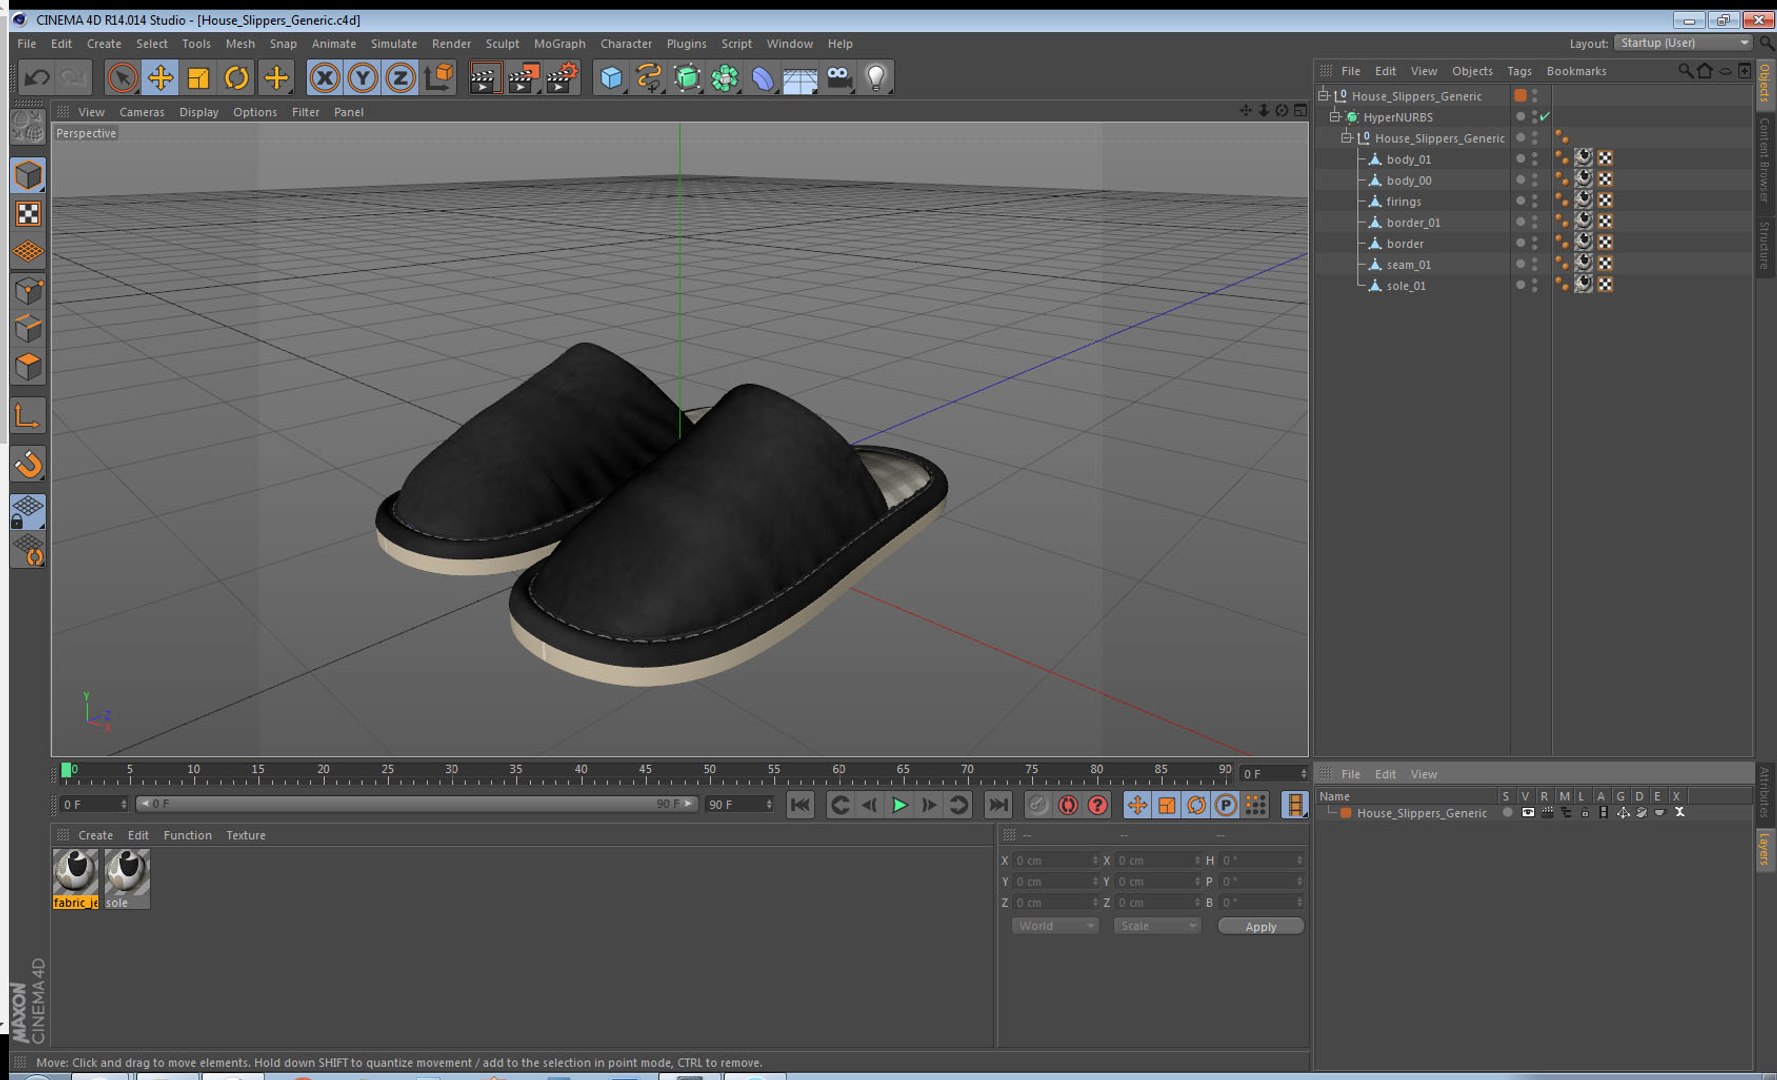Open the Layout dropdown Startup (User)
The image size is (1777, 1080).
[x=1683, y=43]
